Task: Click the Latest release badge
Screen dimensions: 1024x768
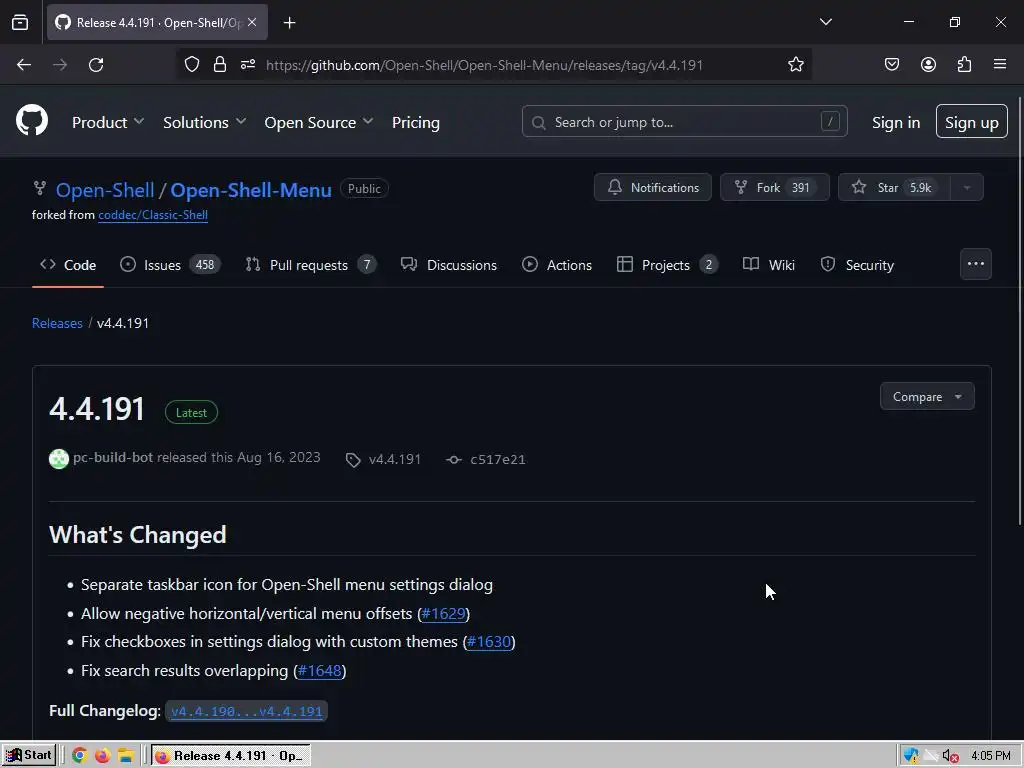Action: (191, 413)
